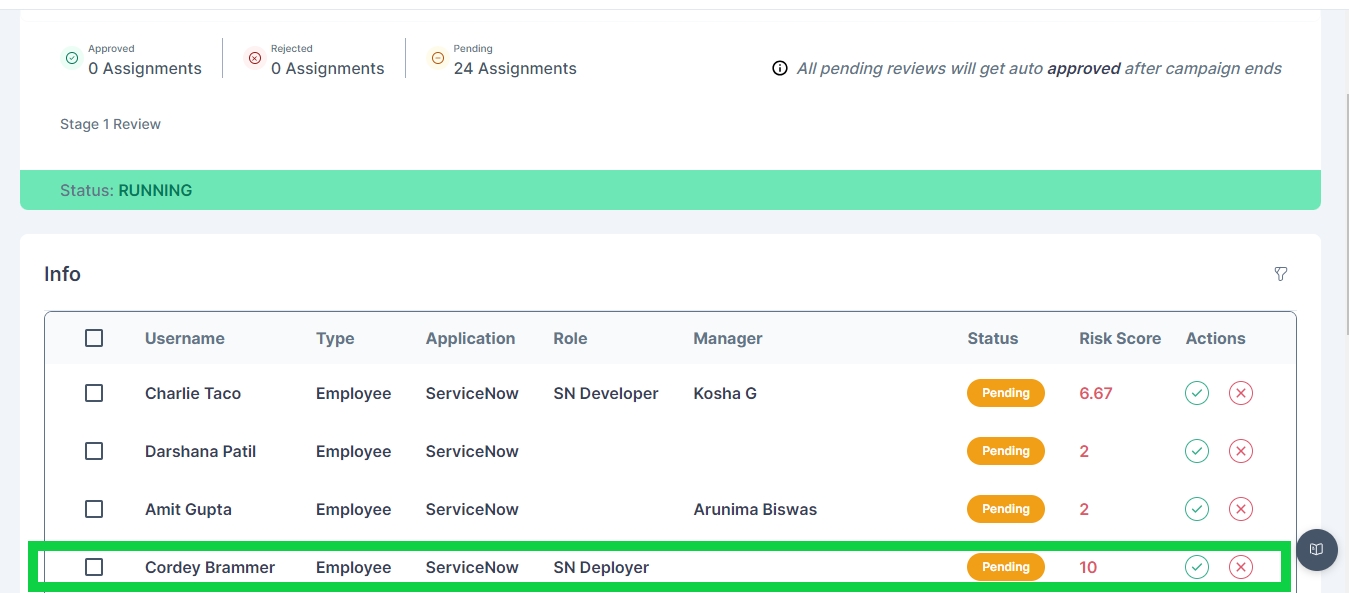Screen dimensions: 1349x593
Task: Reject Amit Gupta's assignment
Action: tap(1241, 509)
